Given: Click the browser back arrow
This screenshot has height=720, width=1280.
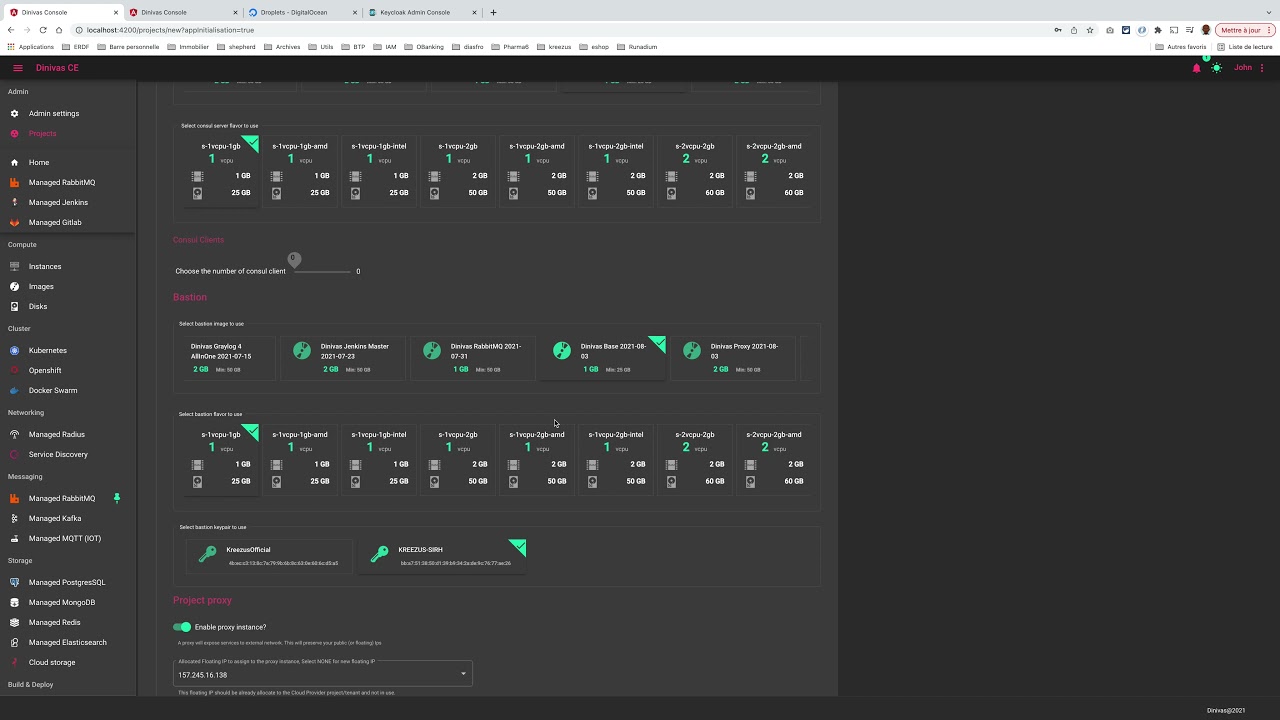Looking at the screenshot, I should tap(11, 30).
